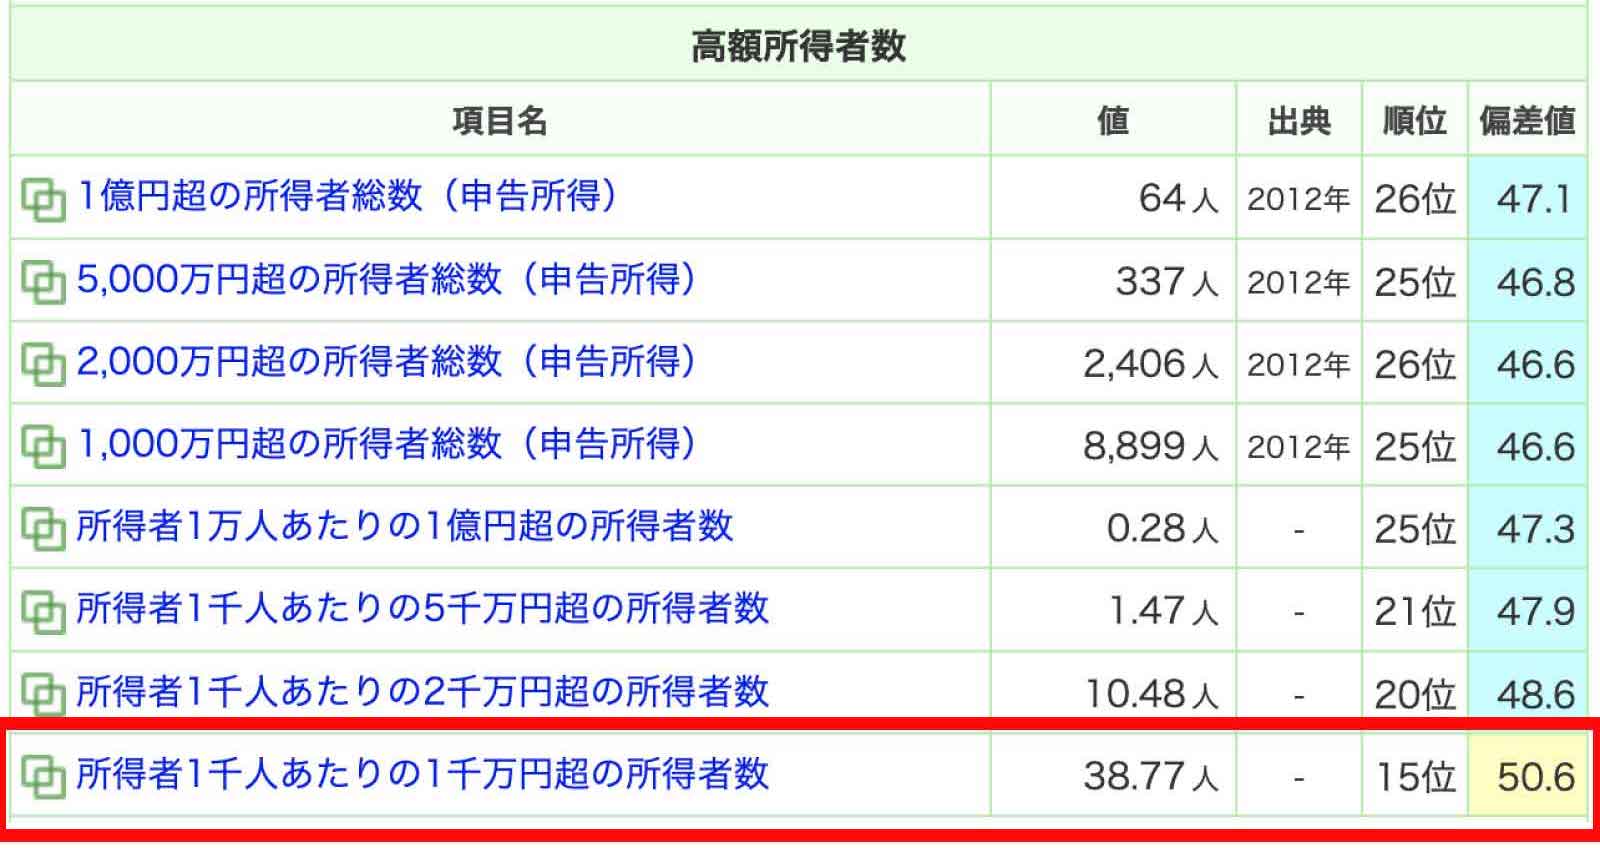Click the deviation score 47.1
This screenshot has width=1600, height=848.
click(1535, 199)
